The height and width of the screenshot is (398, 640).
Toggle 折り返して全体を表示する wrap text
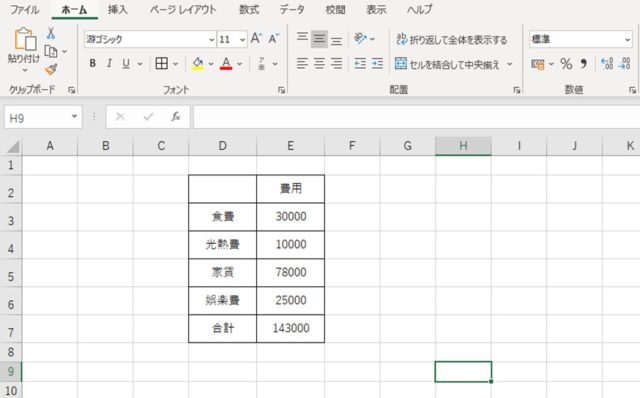point(452,40)
